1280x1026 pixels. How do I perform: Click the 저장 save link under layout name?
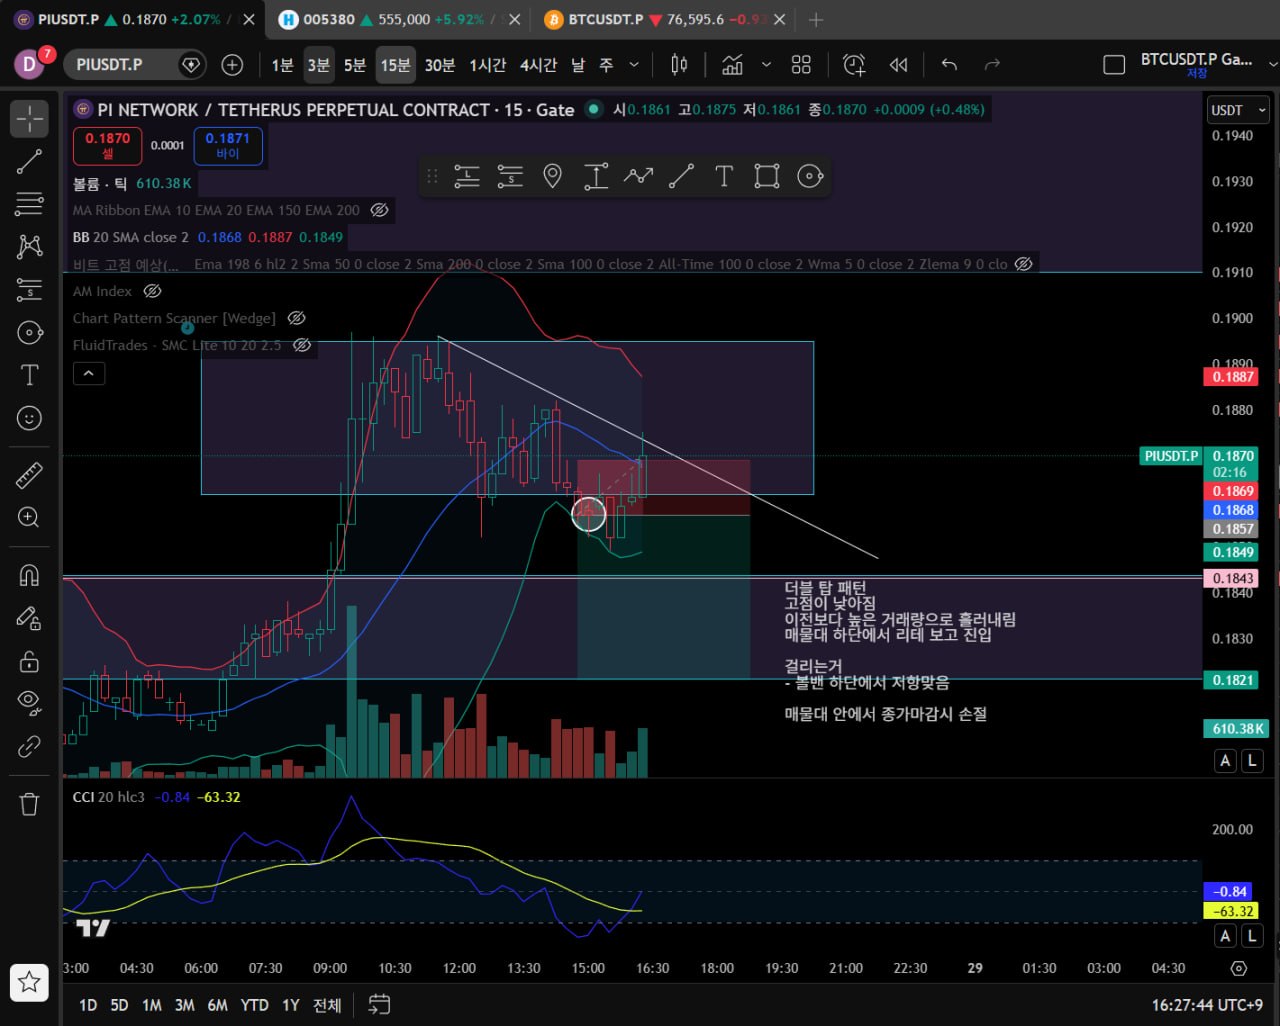tap(1197, 74)
